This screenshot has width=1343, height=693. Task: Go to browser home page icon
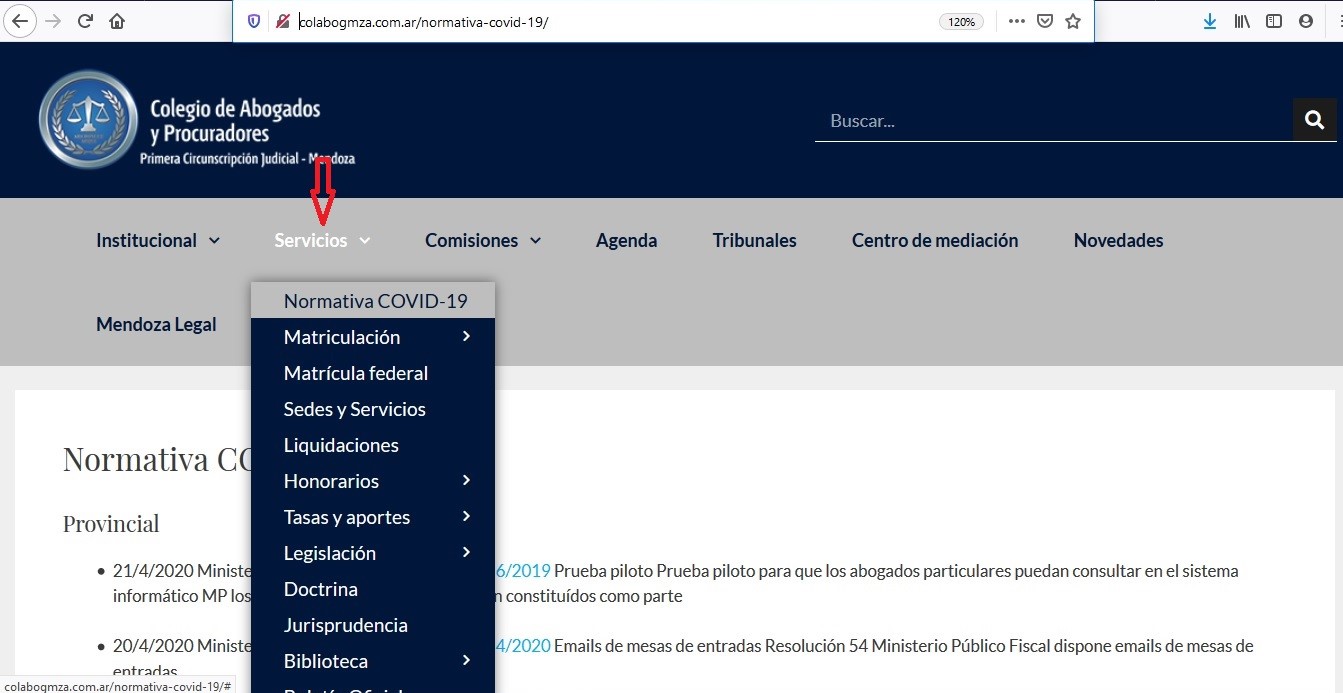click(x=117, y=21)
